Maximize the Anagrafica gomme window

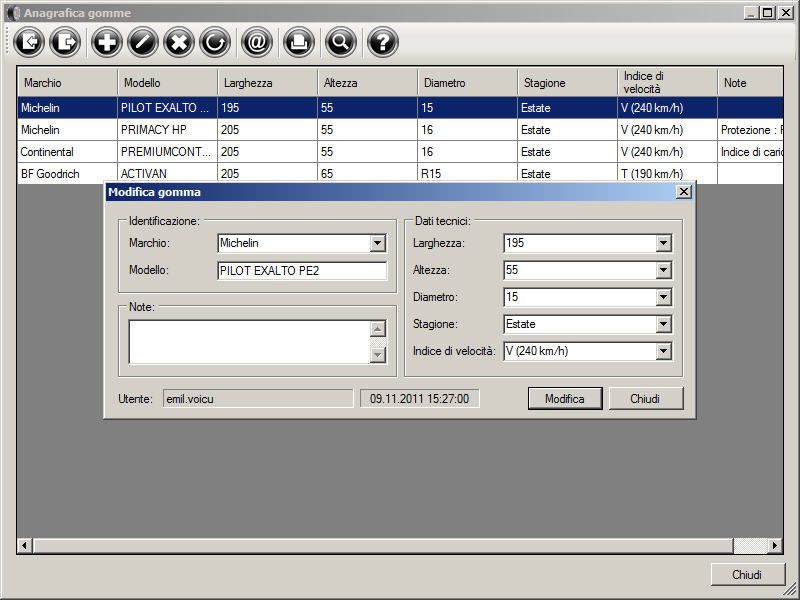tap(767, 13)
